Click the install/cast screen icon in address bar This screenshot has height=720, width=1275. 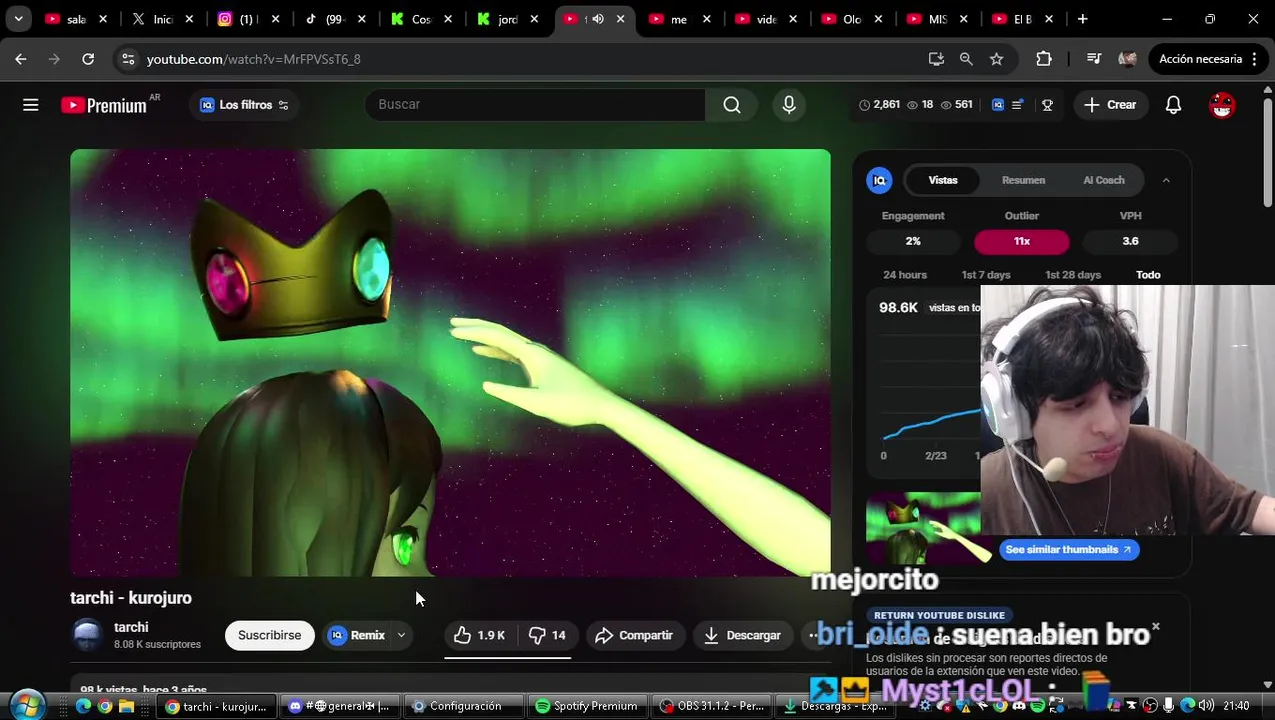coord(936,59)
